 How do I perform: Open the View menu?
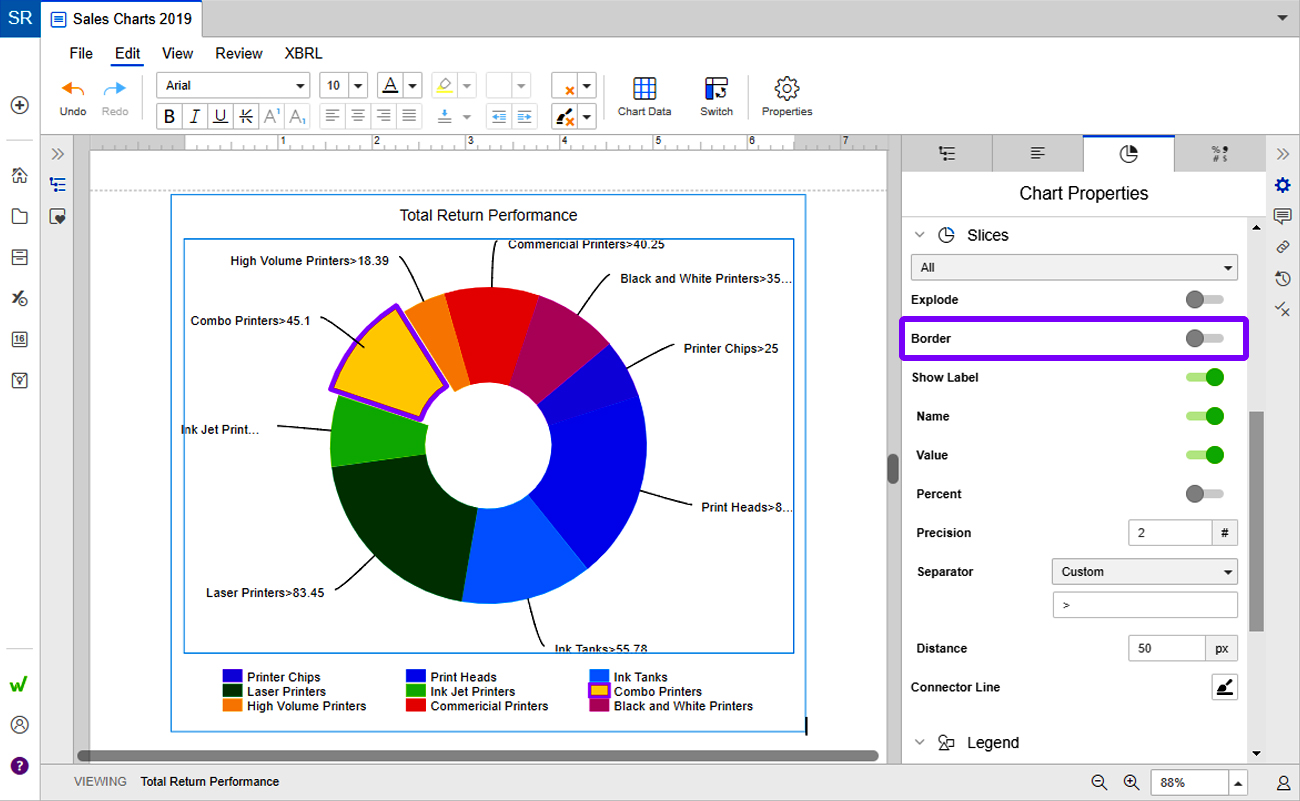pyautogui.click(x=177, y=54)
